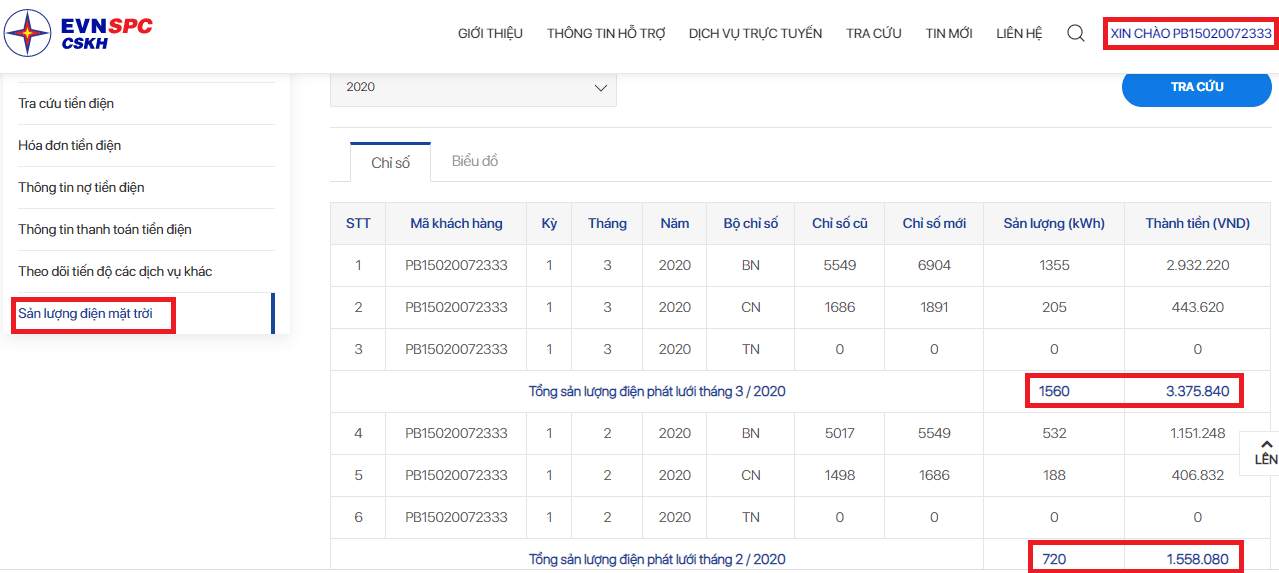Viewport: 1279px width, 573px height.
Task: Click total output value 720
Action: click(1054, 559)
